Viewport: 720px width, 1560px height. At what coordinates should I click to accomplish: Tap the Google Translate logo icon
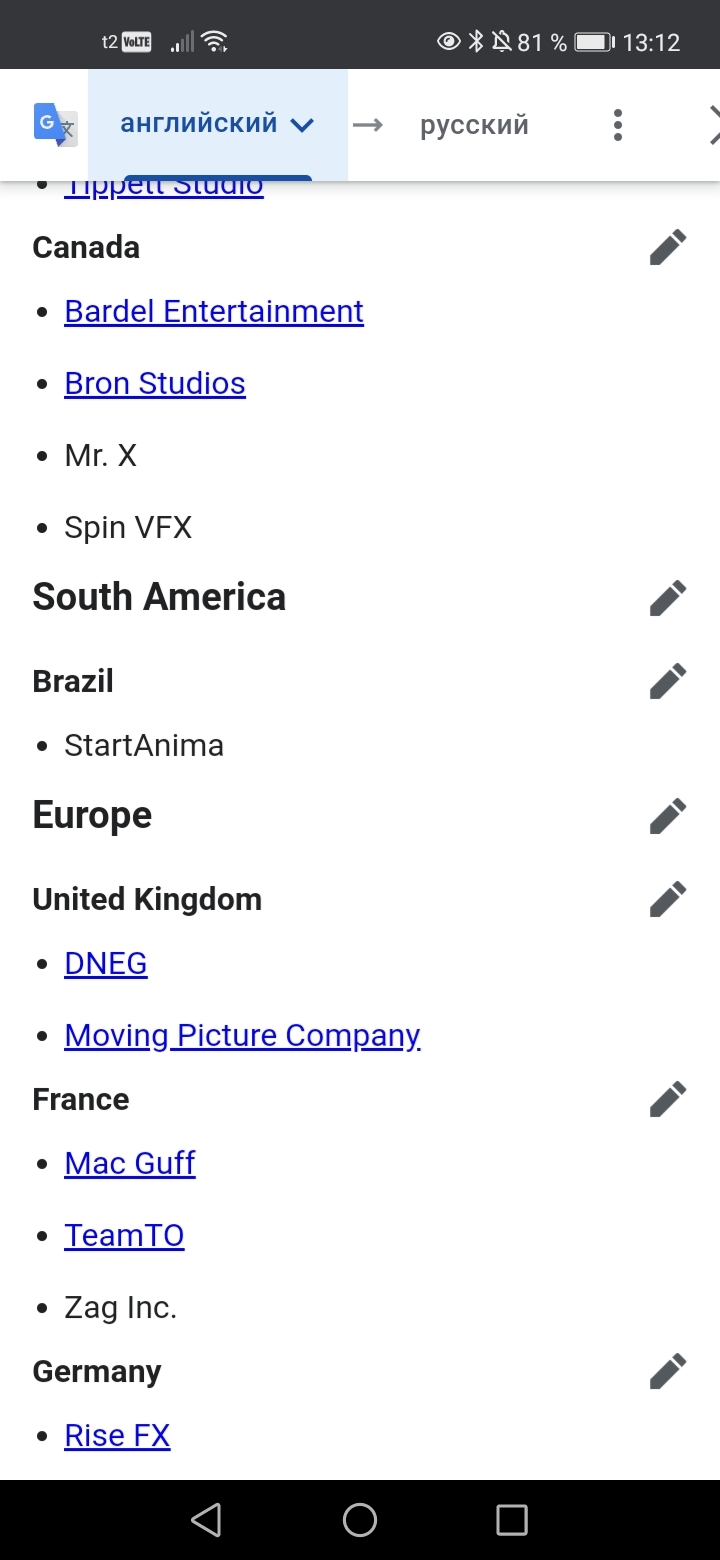click(x=55, y=125)
